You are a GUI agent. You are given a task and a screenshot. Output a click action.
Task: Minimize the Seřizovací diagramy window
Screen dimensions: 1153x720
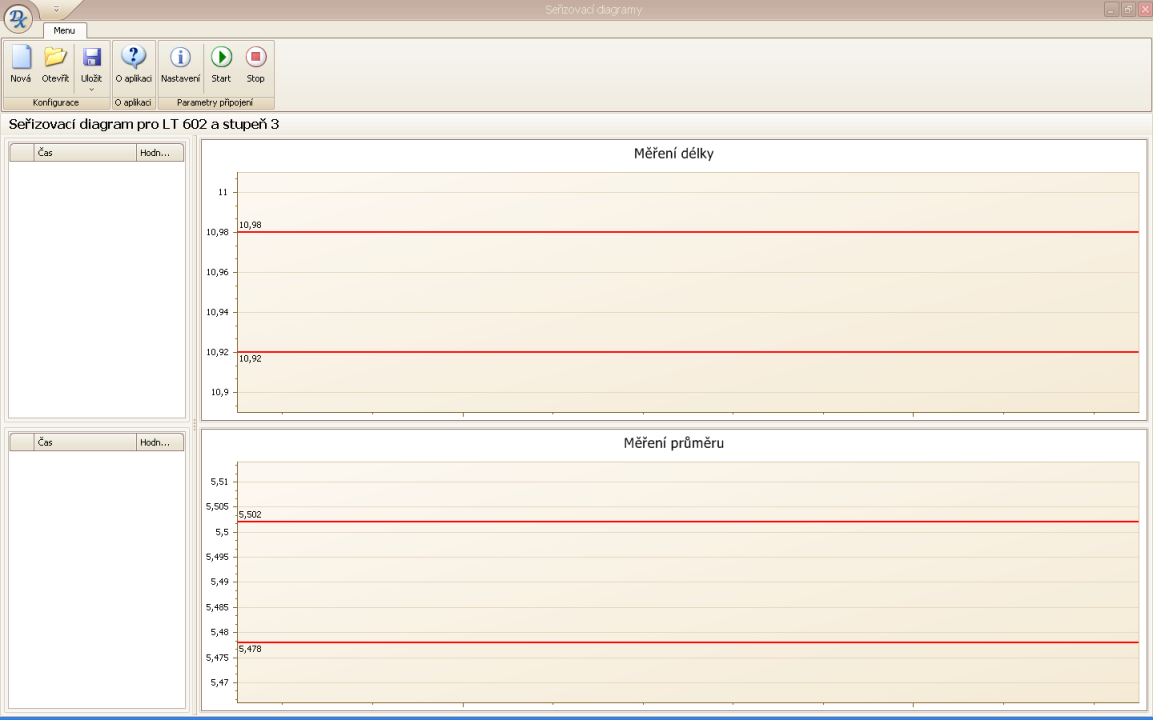[1111, 9]
